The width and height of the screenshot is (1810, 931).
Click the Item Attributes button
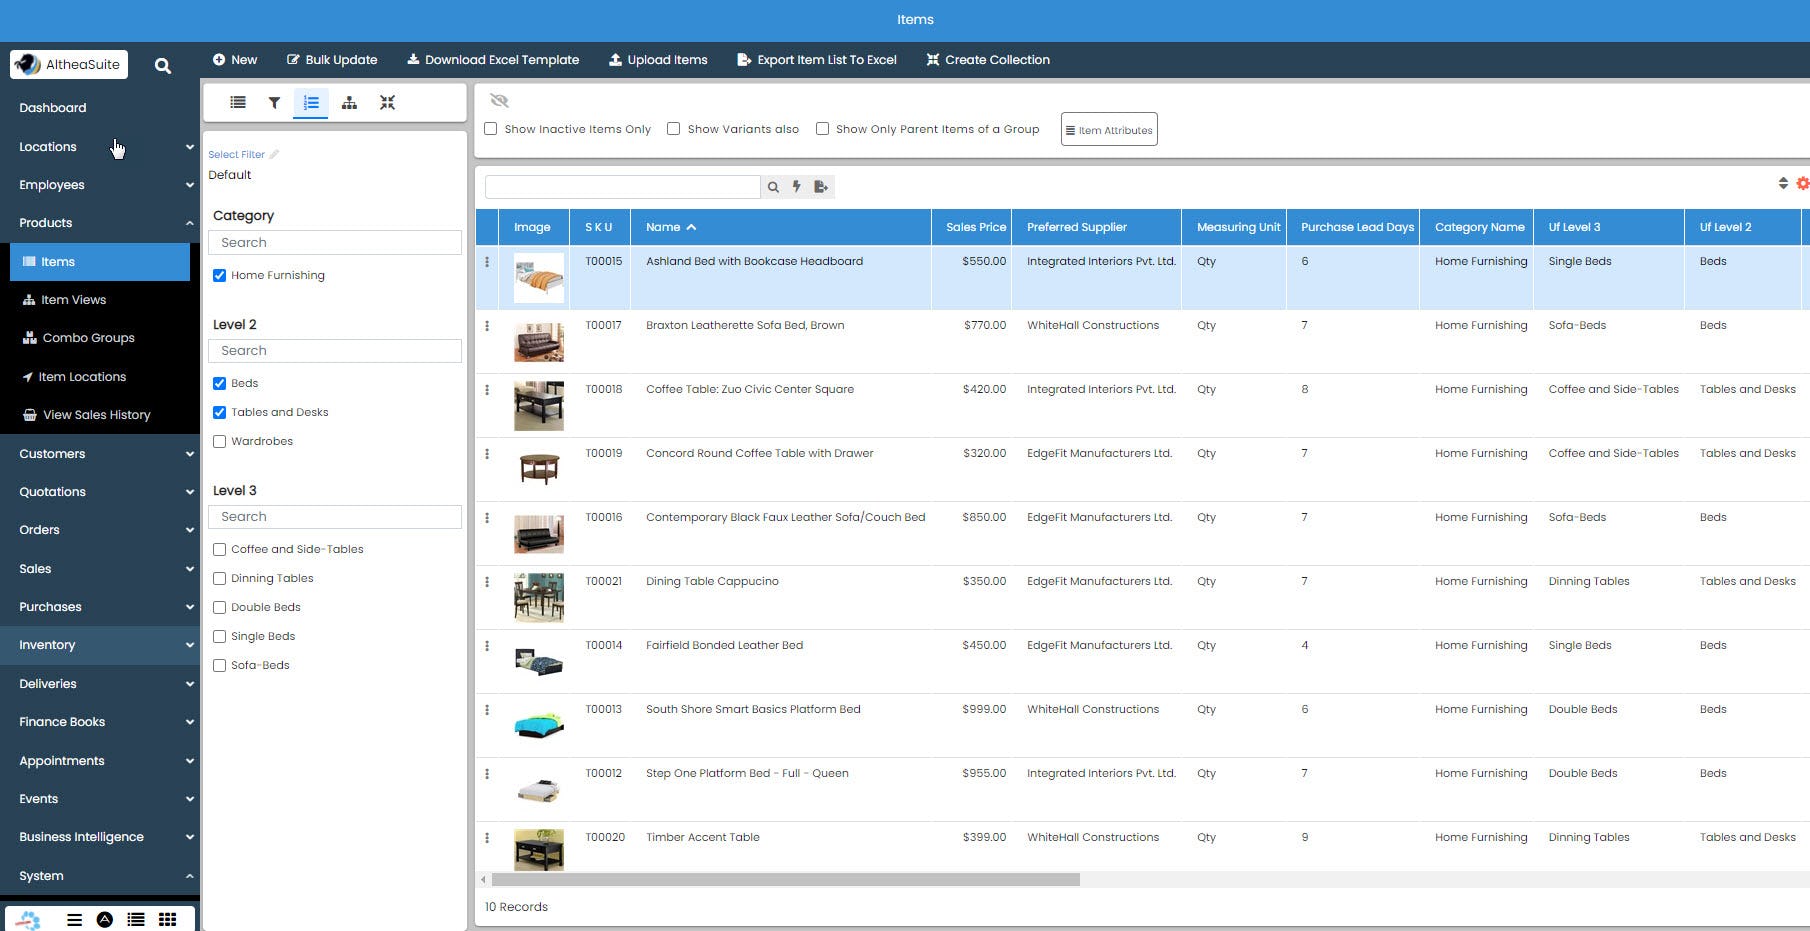click(1109, 130)
